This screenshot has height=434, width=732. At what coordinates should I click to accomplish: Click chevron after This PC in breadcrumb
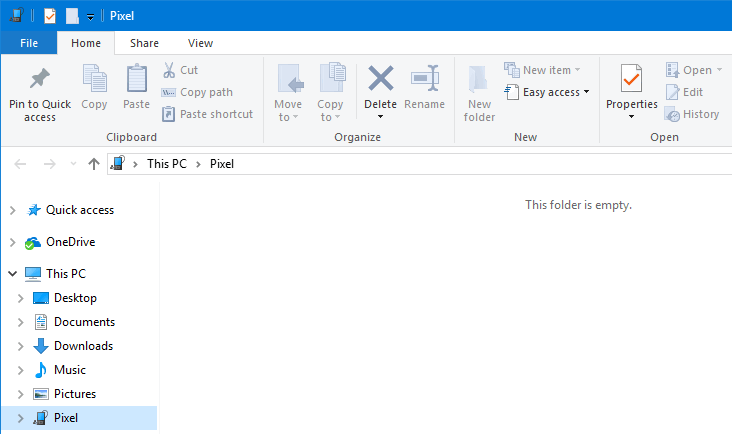click(x=198, y=164)
